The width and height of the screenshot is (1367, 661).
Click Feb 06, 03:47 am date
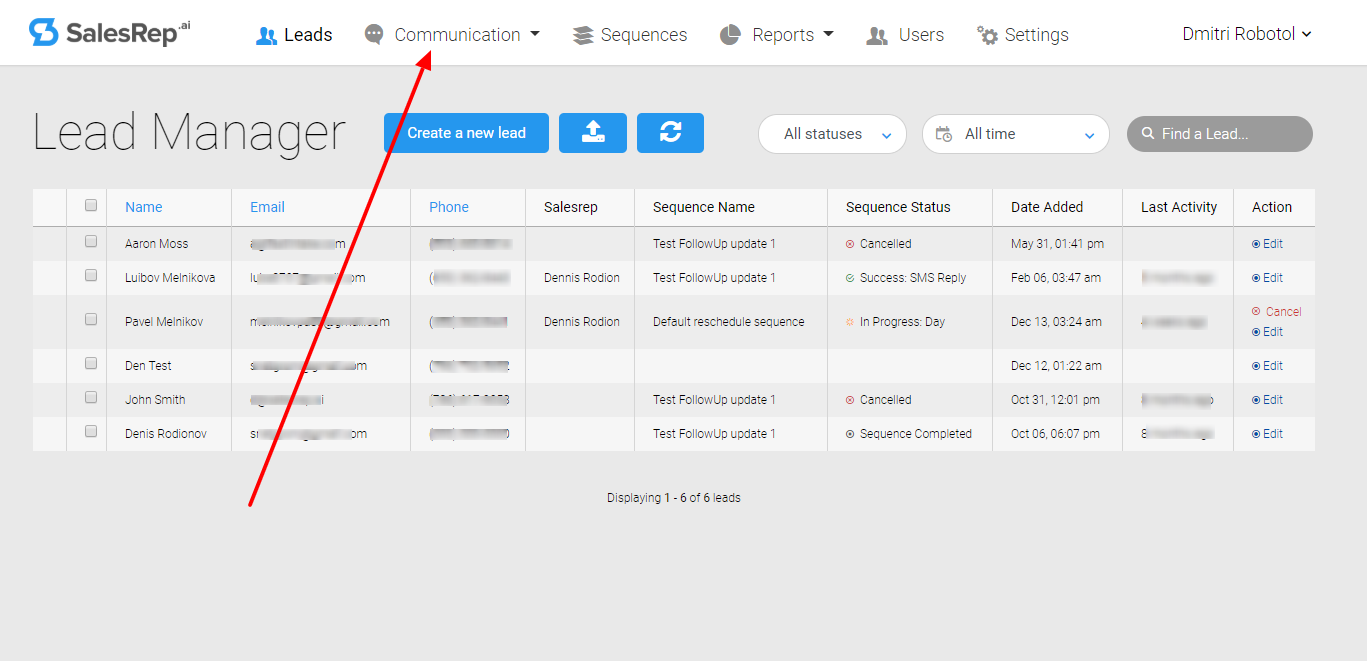click(x=1056, y=278)
